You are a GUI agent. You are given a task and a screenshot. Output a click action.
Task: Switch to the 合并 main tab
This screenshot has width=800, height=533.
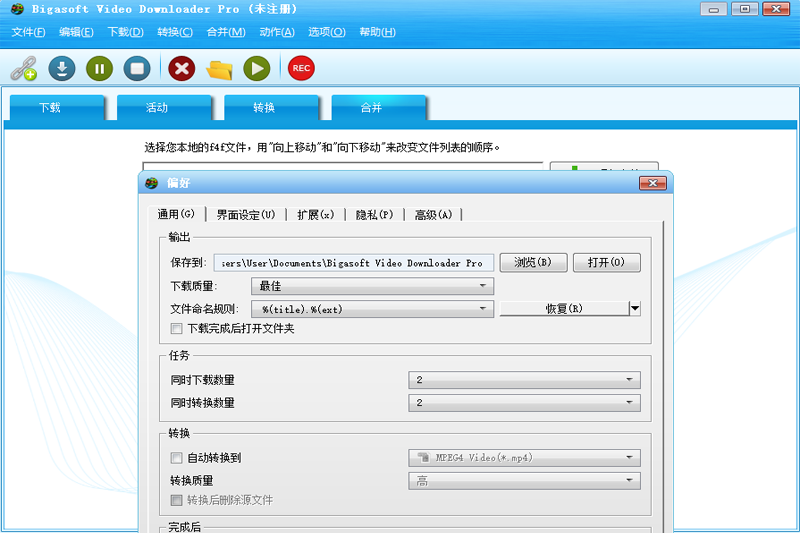click(378, 108)
